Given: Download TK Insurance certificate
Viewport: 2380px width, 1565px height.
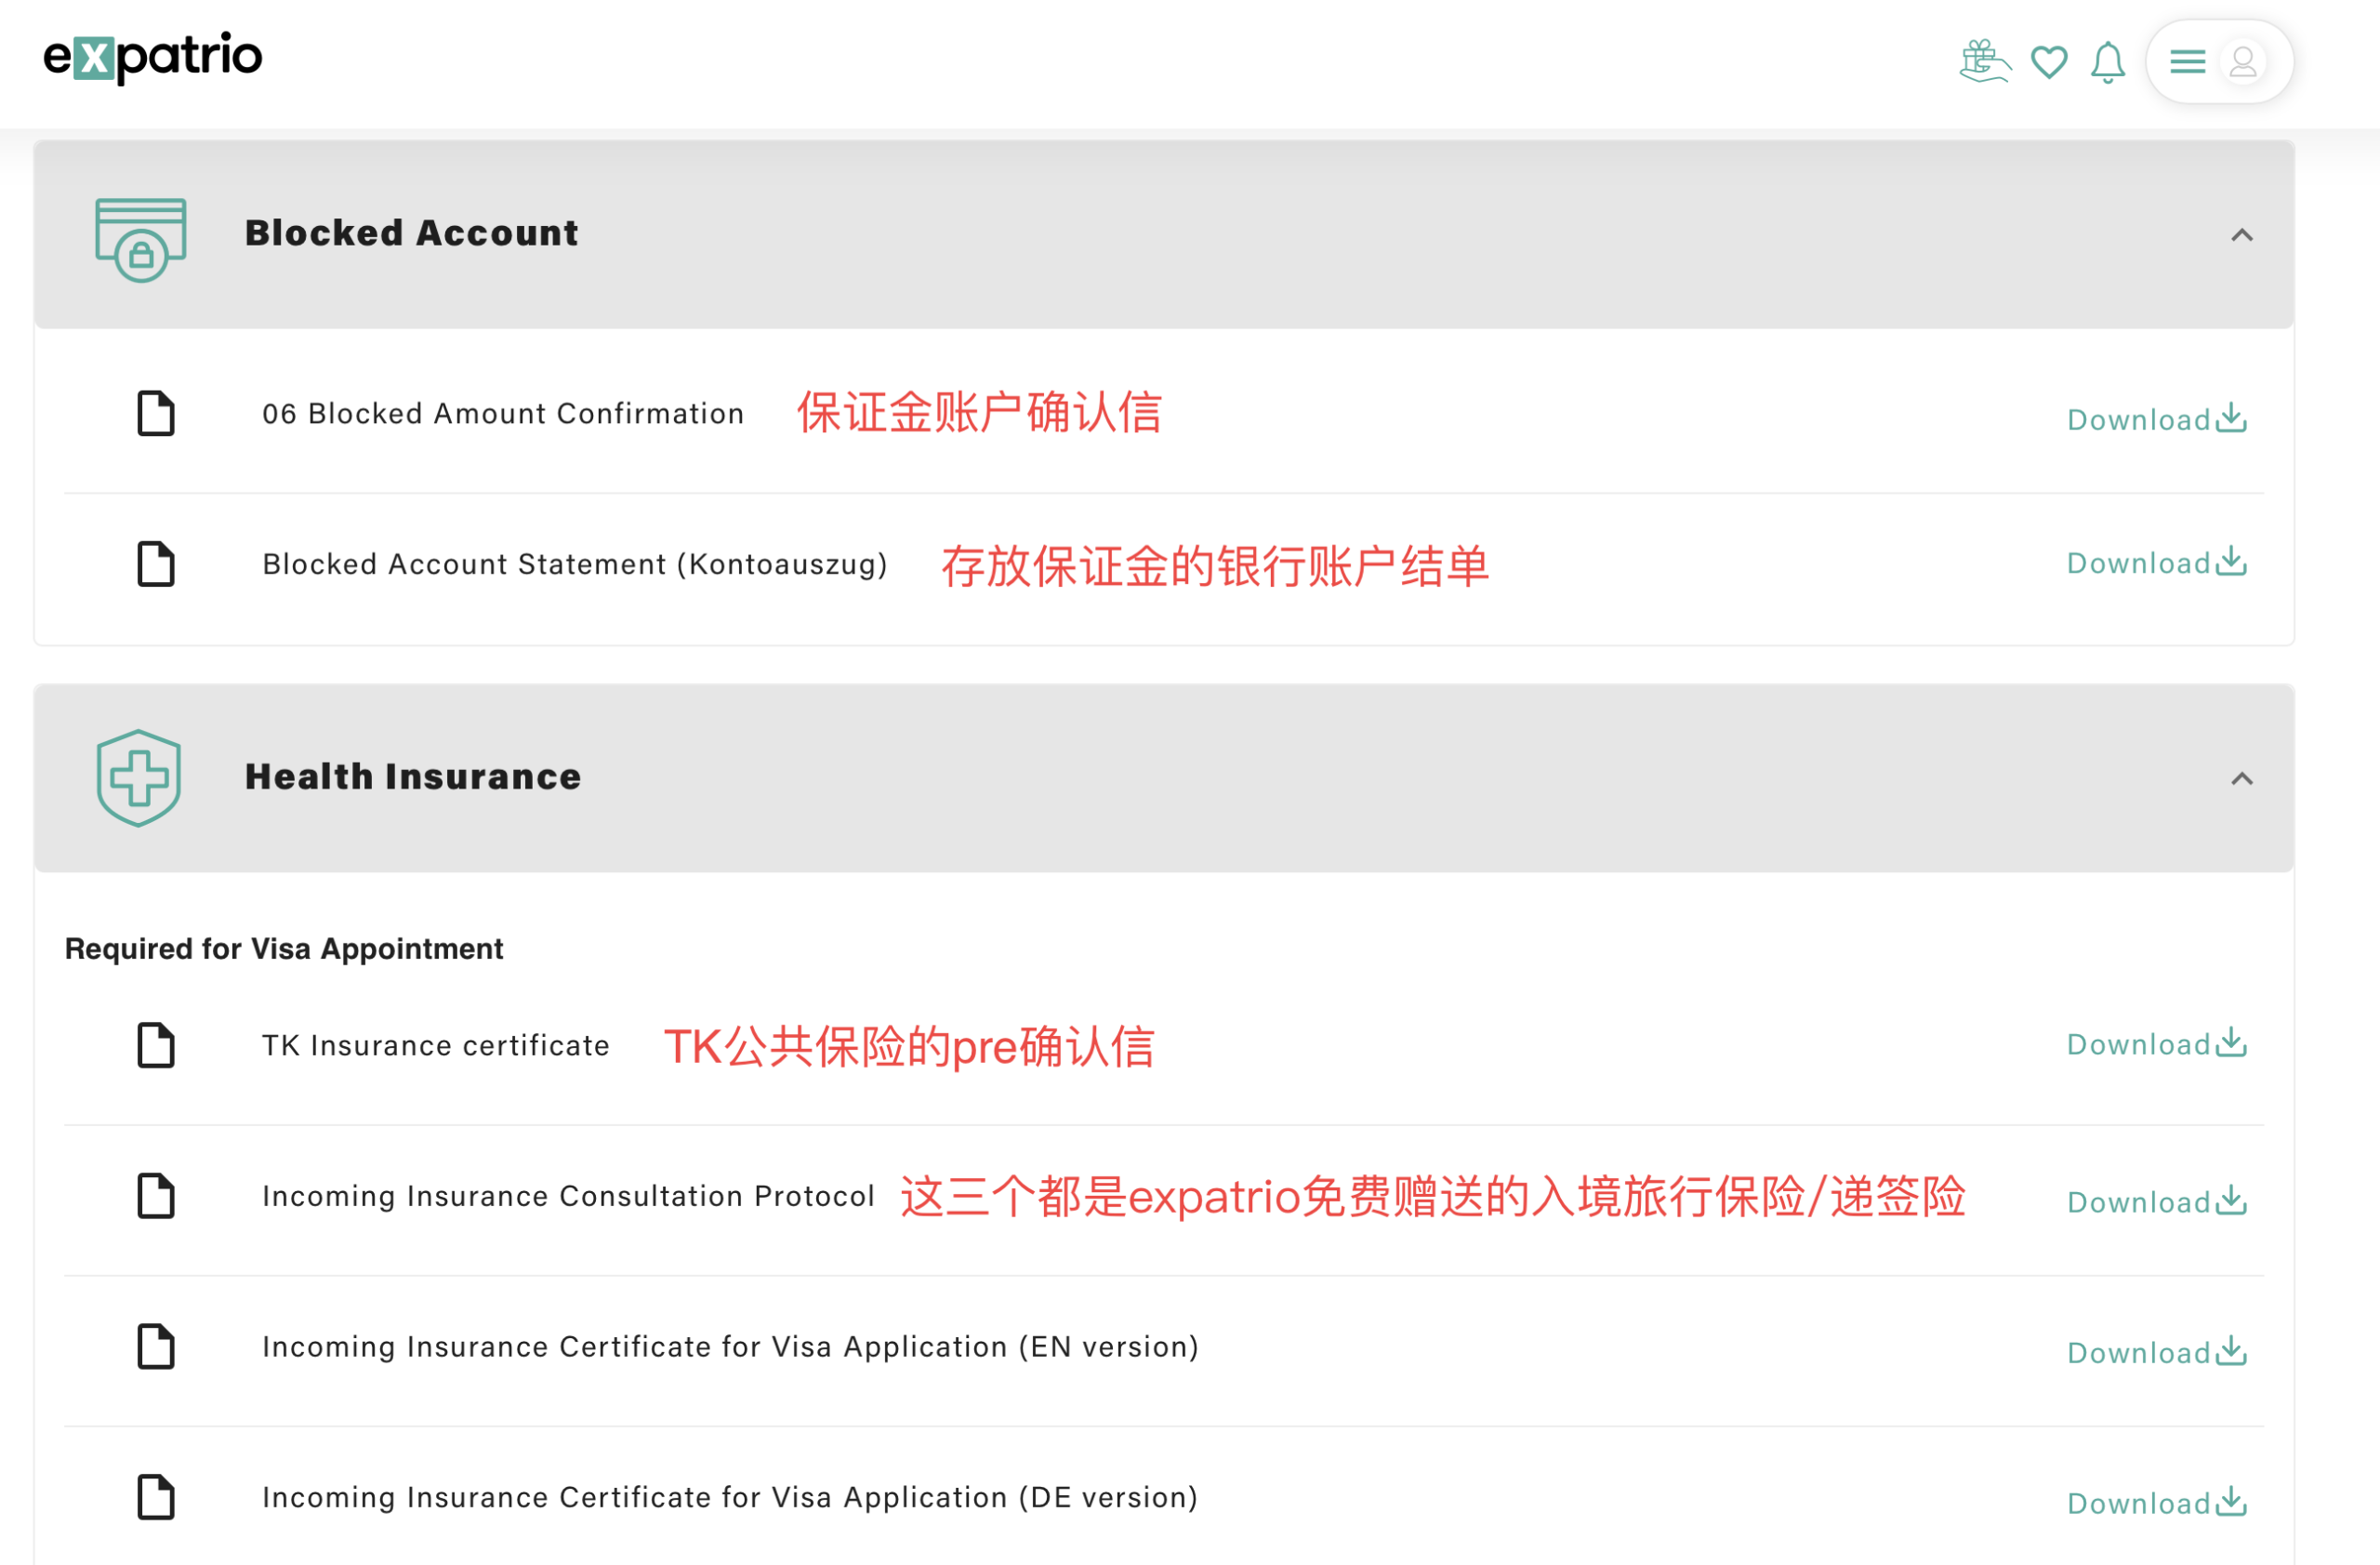Looking at the screenshot, I should [x=2156, y=1044].
